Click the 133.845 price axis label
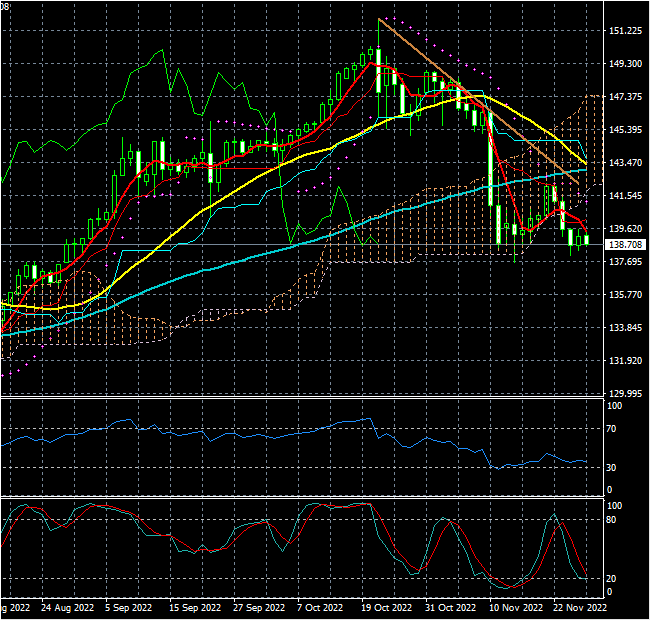The image size is (652, 622). click(x=626, y=328)
